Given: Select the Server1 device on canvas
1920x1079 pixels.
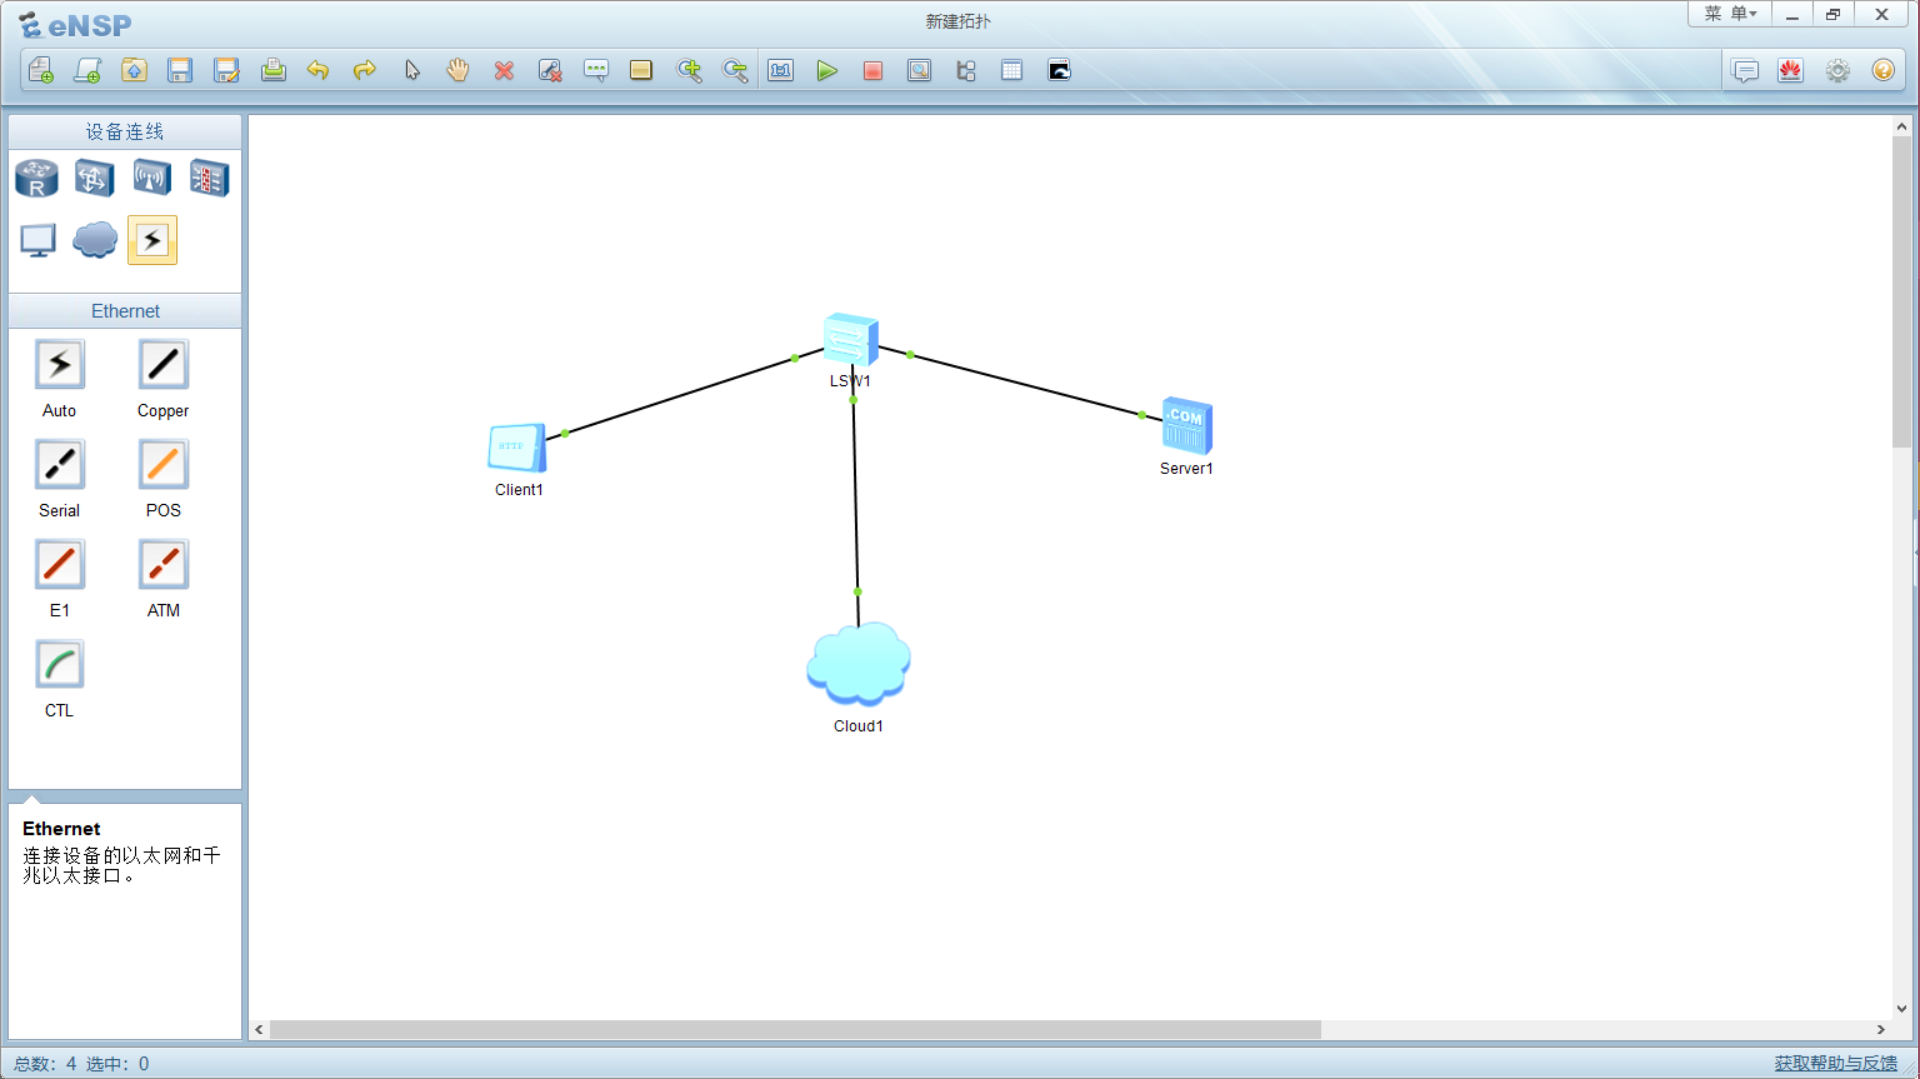Looking at the screenshot, I should pos(1187,425).
